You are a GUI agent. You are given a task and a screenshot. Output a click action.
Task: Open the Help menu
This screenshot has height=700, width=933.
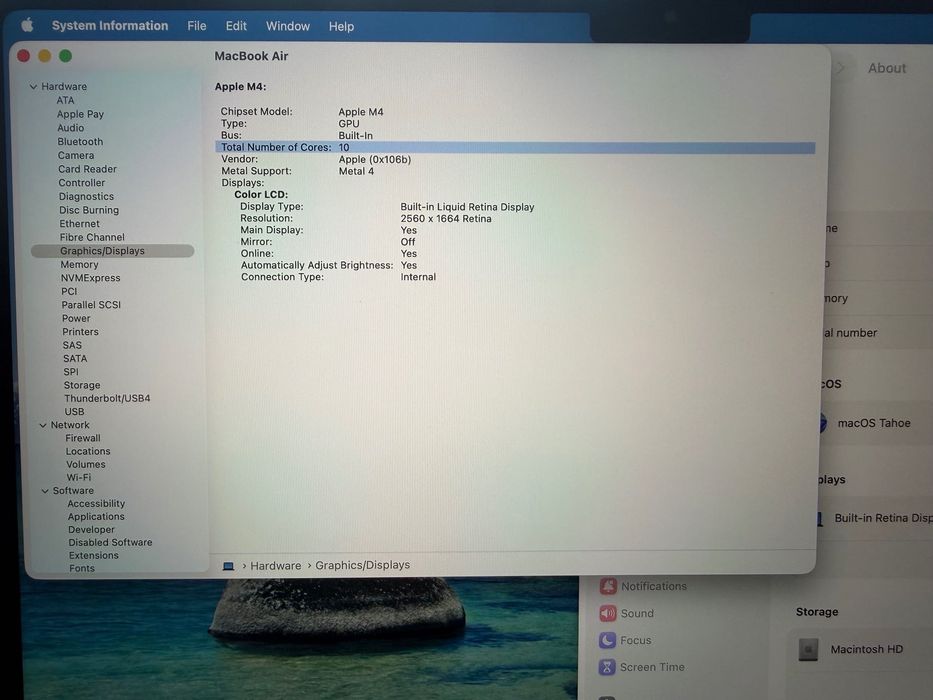coord(341,26)
